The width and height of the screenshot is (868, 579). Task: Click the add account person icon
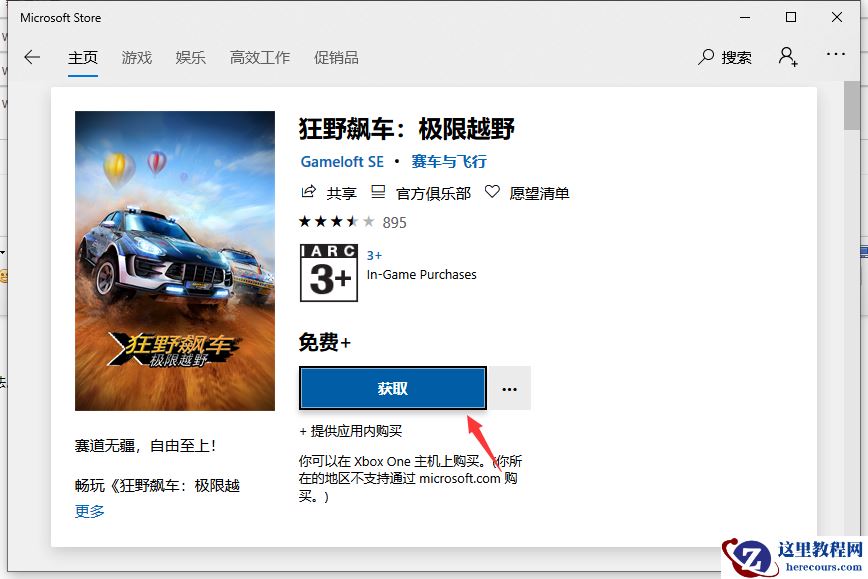788,57
